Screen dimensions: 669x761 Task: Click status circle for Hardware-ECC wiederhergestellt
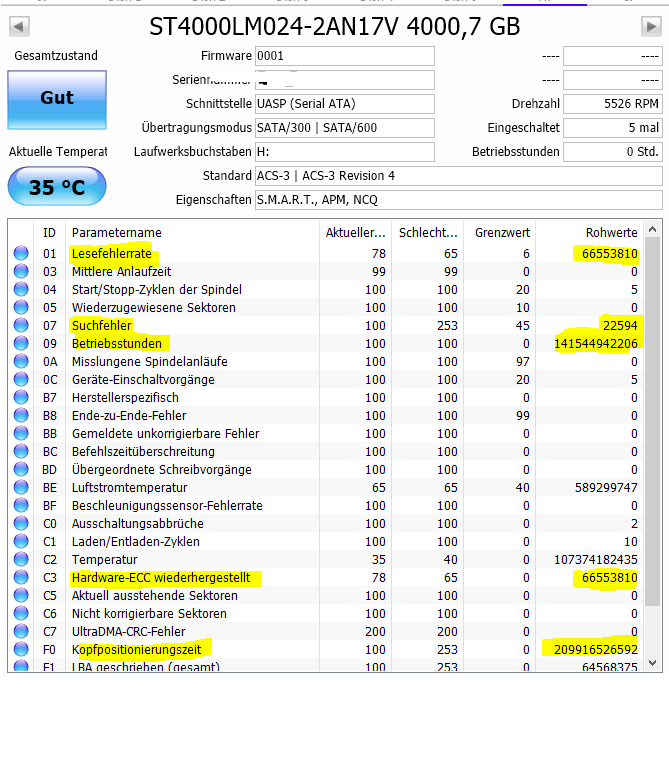[x=21, y=577]
